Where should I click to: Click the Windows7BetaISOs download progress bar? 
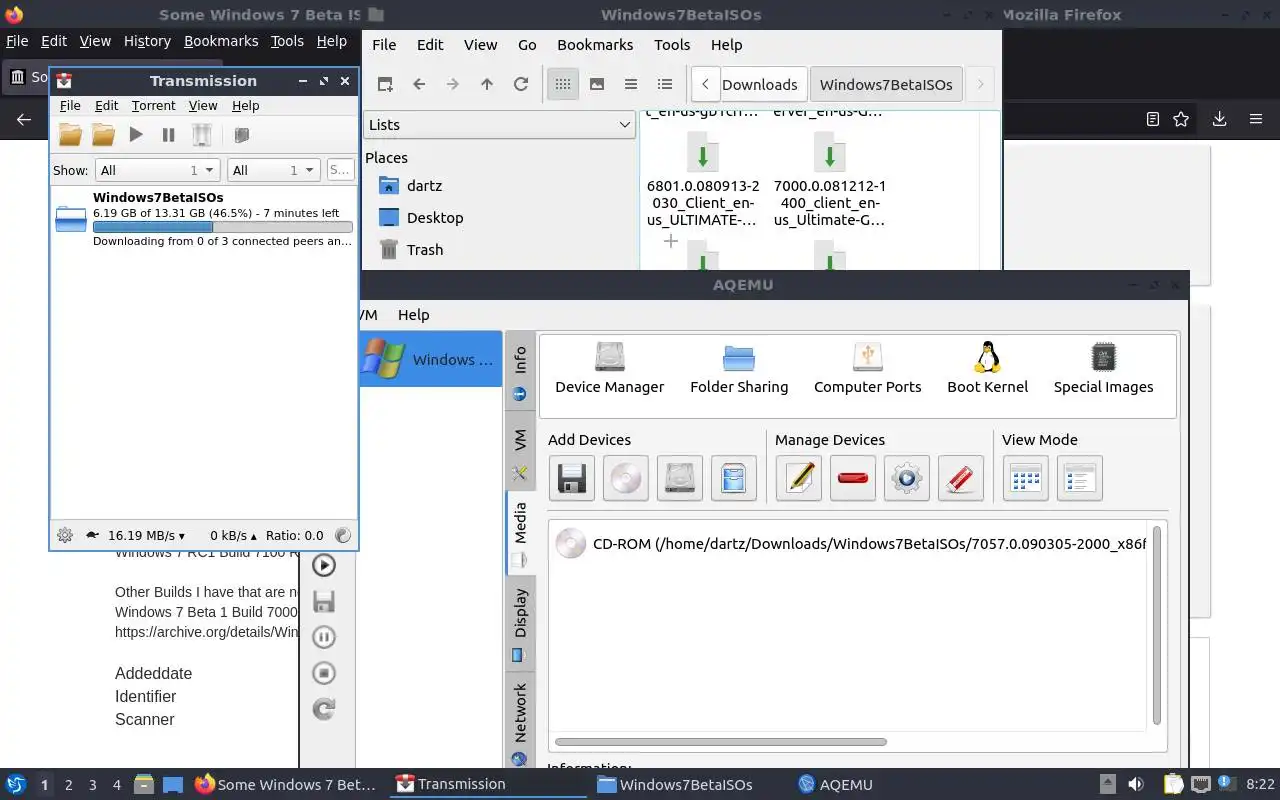coord(222,227)
